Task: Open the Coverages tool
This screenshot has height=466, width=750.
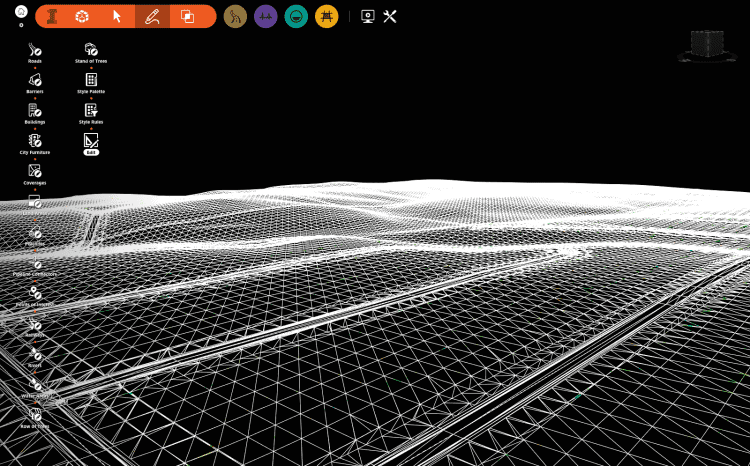Action: coord(35,171)
